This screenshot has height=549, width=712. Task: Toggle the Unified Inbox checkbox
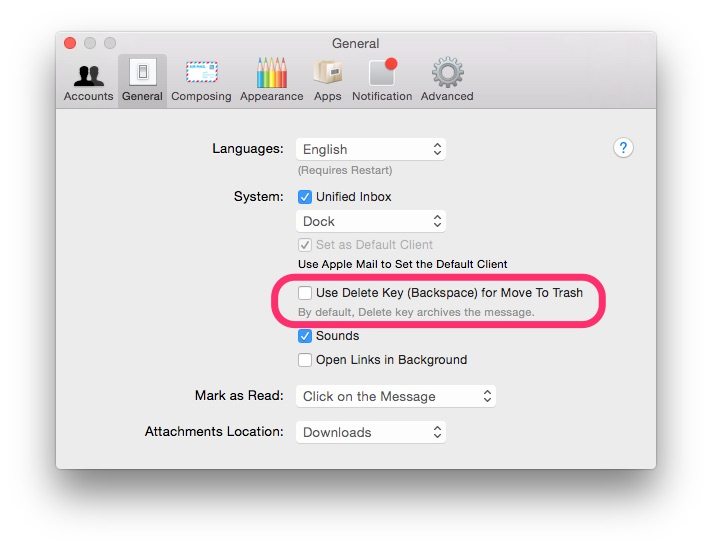coord(305,197)
